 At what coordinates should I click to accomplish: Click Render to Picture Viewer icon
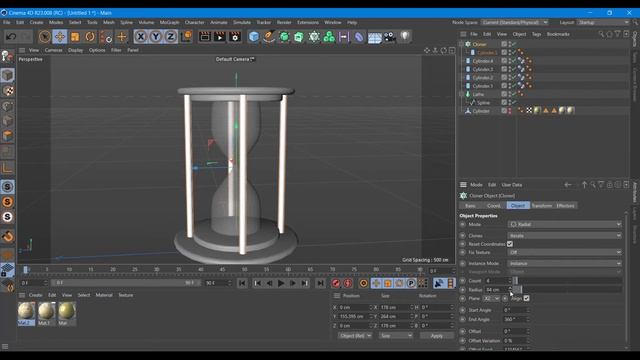pyautogui.click(x=220, y=37)
